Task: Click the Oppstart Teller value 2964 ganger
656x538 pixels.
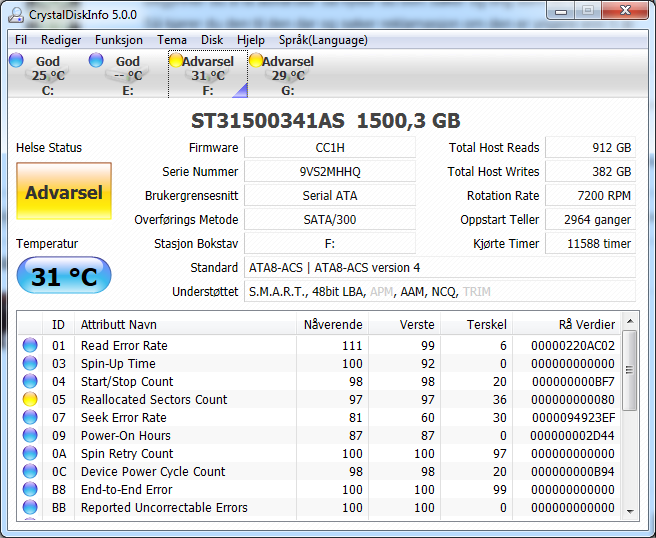Action: tap(590, 220)
